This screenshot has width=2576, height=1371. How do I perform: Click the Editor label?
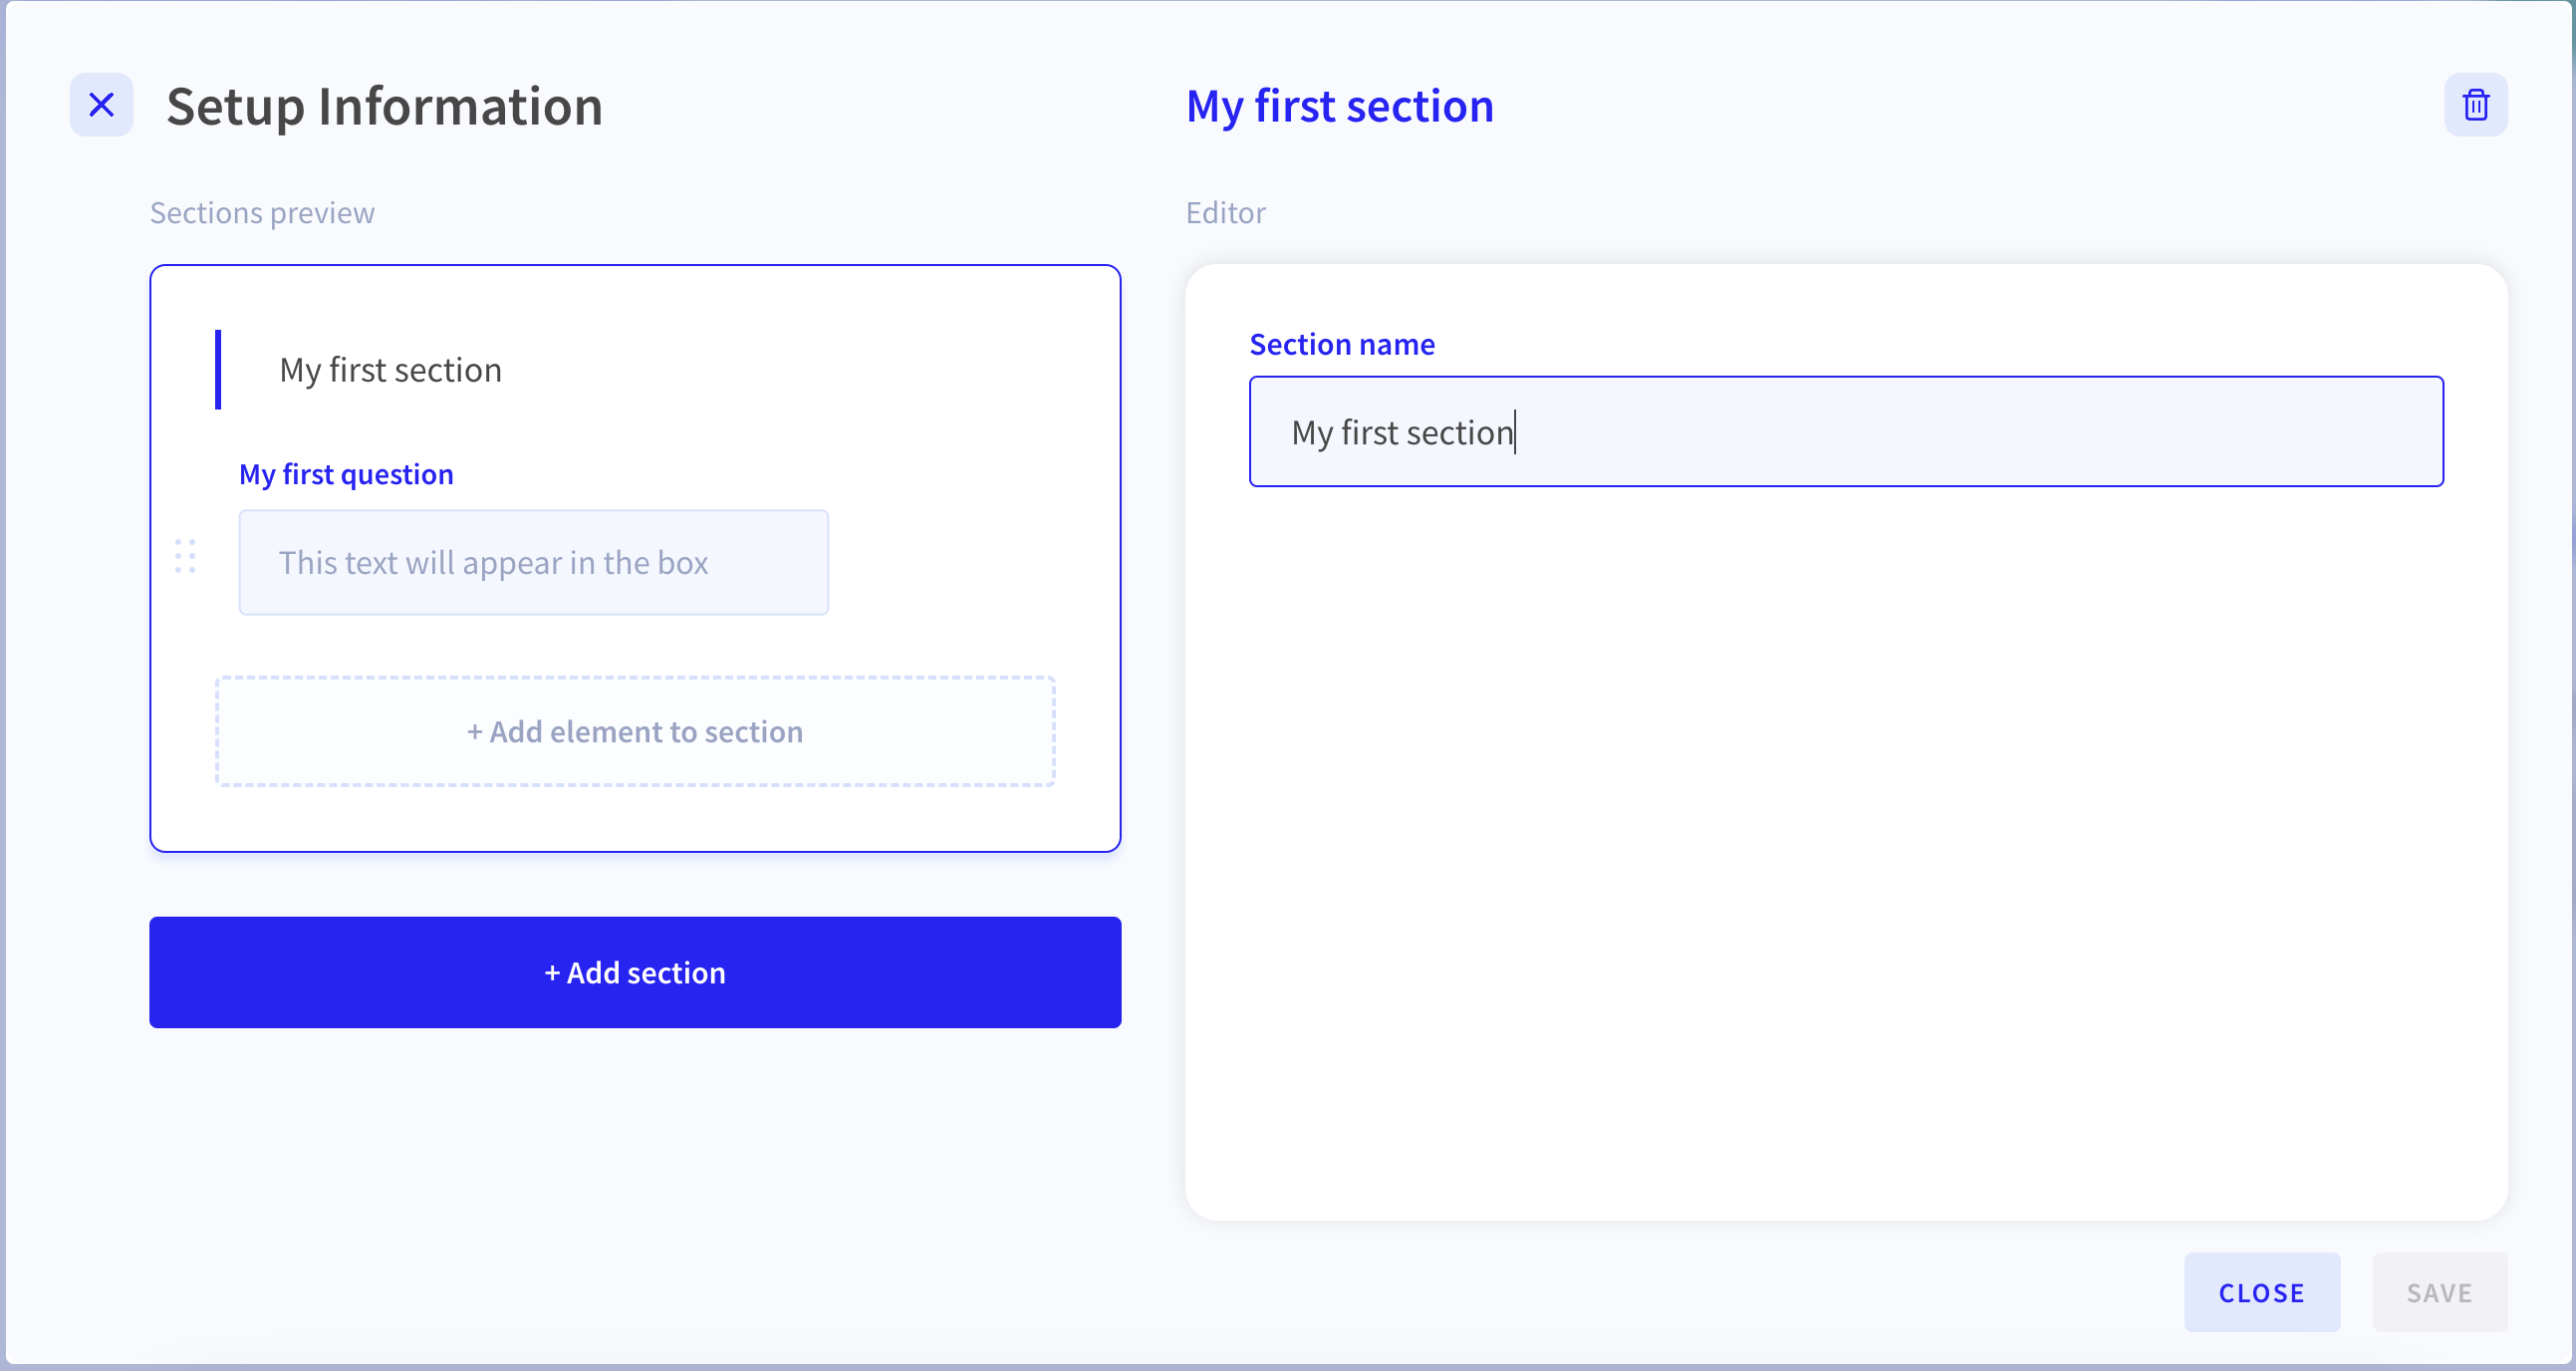[x=1225, y=213]
